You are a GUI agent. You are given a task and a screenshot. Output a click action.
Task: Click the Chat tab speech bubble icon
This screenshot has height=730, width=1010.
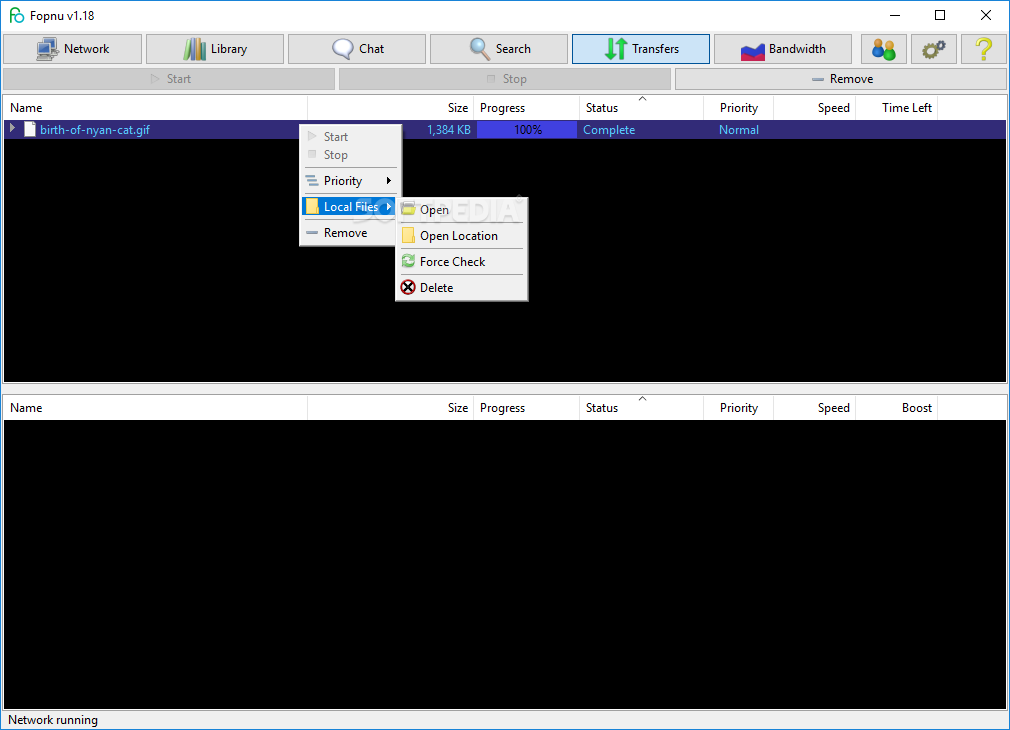[x=343, y=49]
